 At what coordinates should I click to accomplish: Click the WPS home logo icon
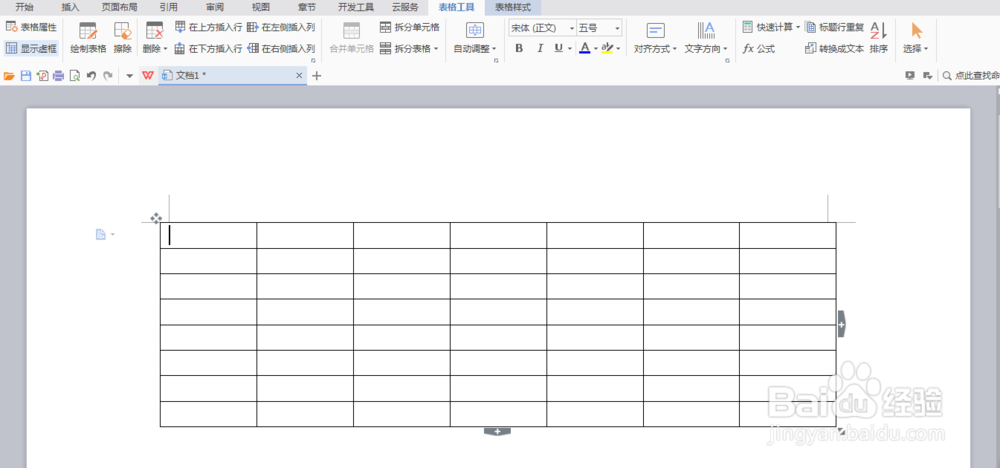click(x=148, y=76)
